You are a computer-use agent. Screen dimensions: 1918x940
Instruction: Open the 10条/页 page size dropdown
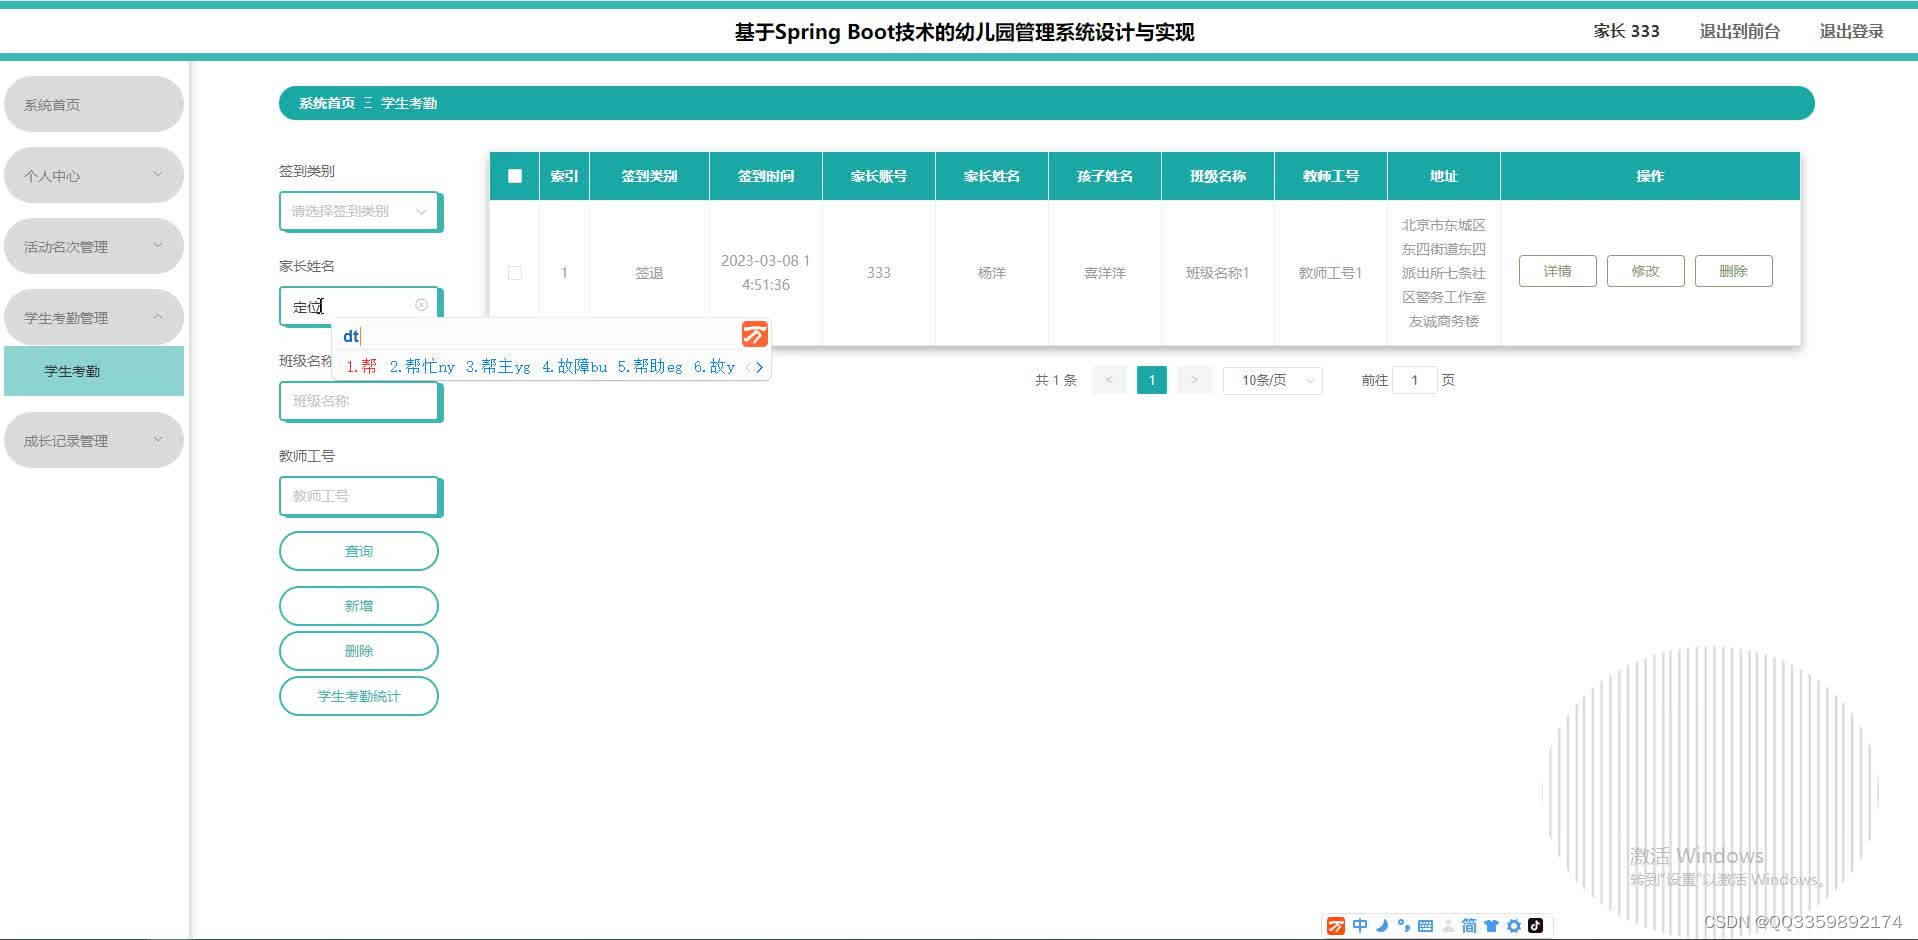pyautogui.click(x=1272, y=380)
